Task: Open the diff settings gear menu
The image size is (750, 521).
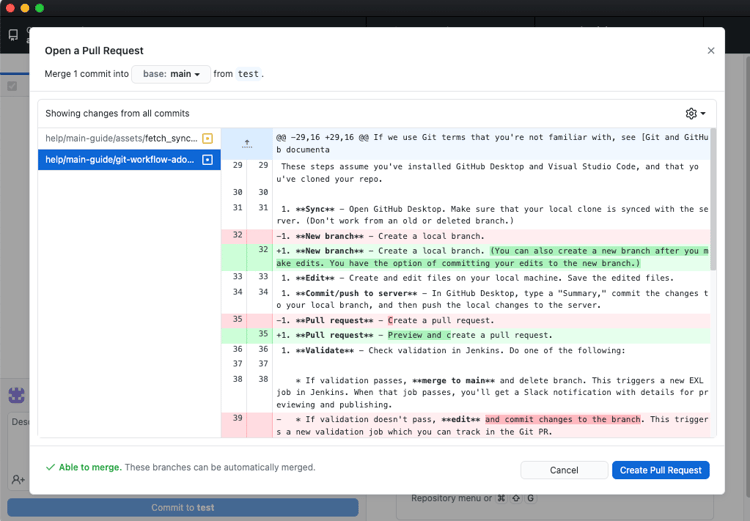Action: click(x=695, y=113)
